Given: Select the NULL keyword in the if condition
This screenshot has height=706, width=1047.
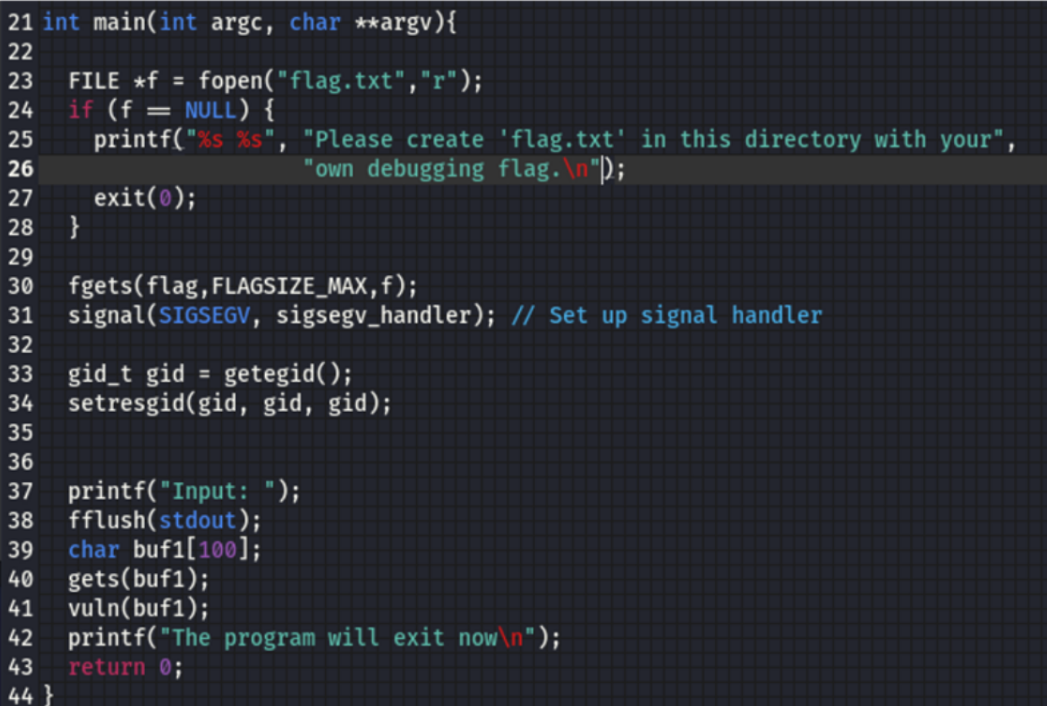Looking at the screenshot, I should click(x=210, y=110).
